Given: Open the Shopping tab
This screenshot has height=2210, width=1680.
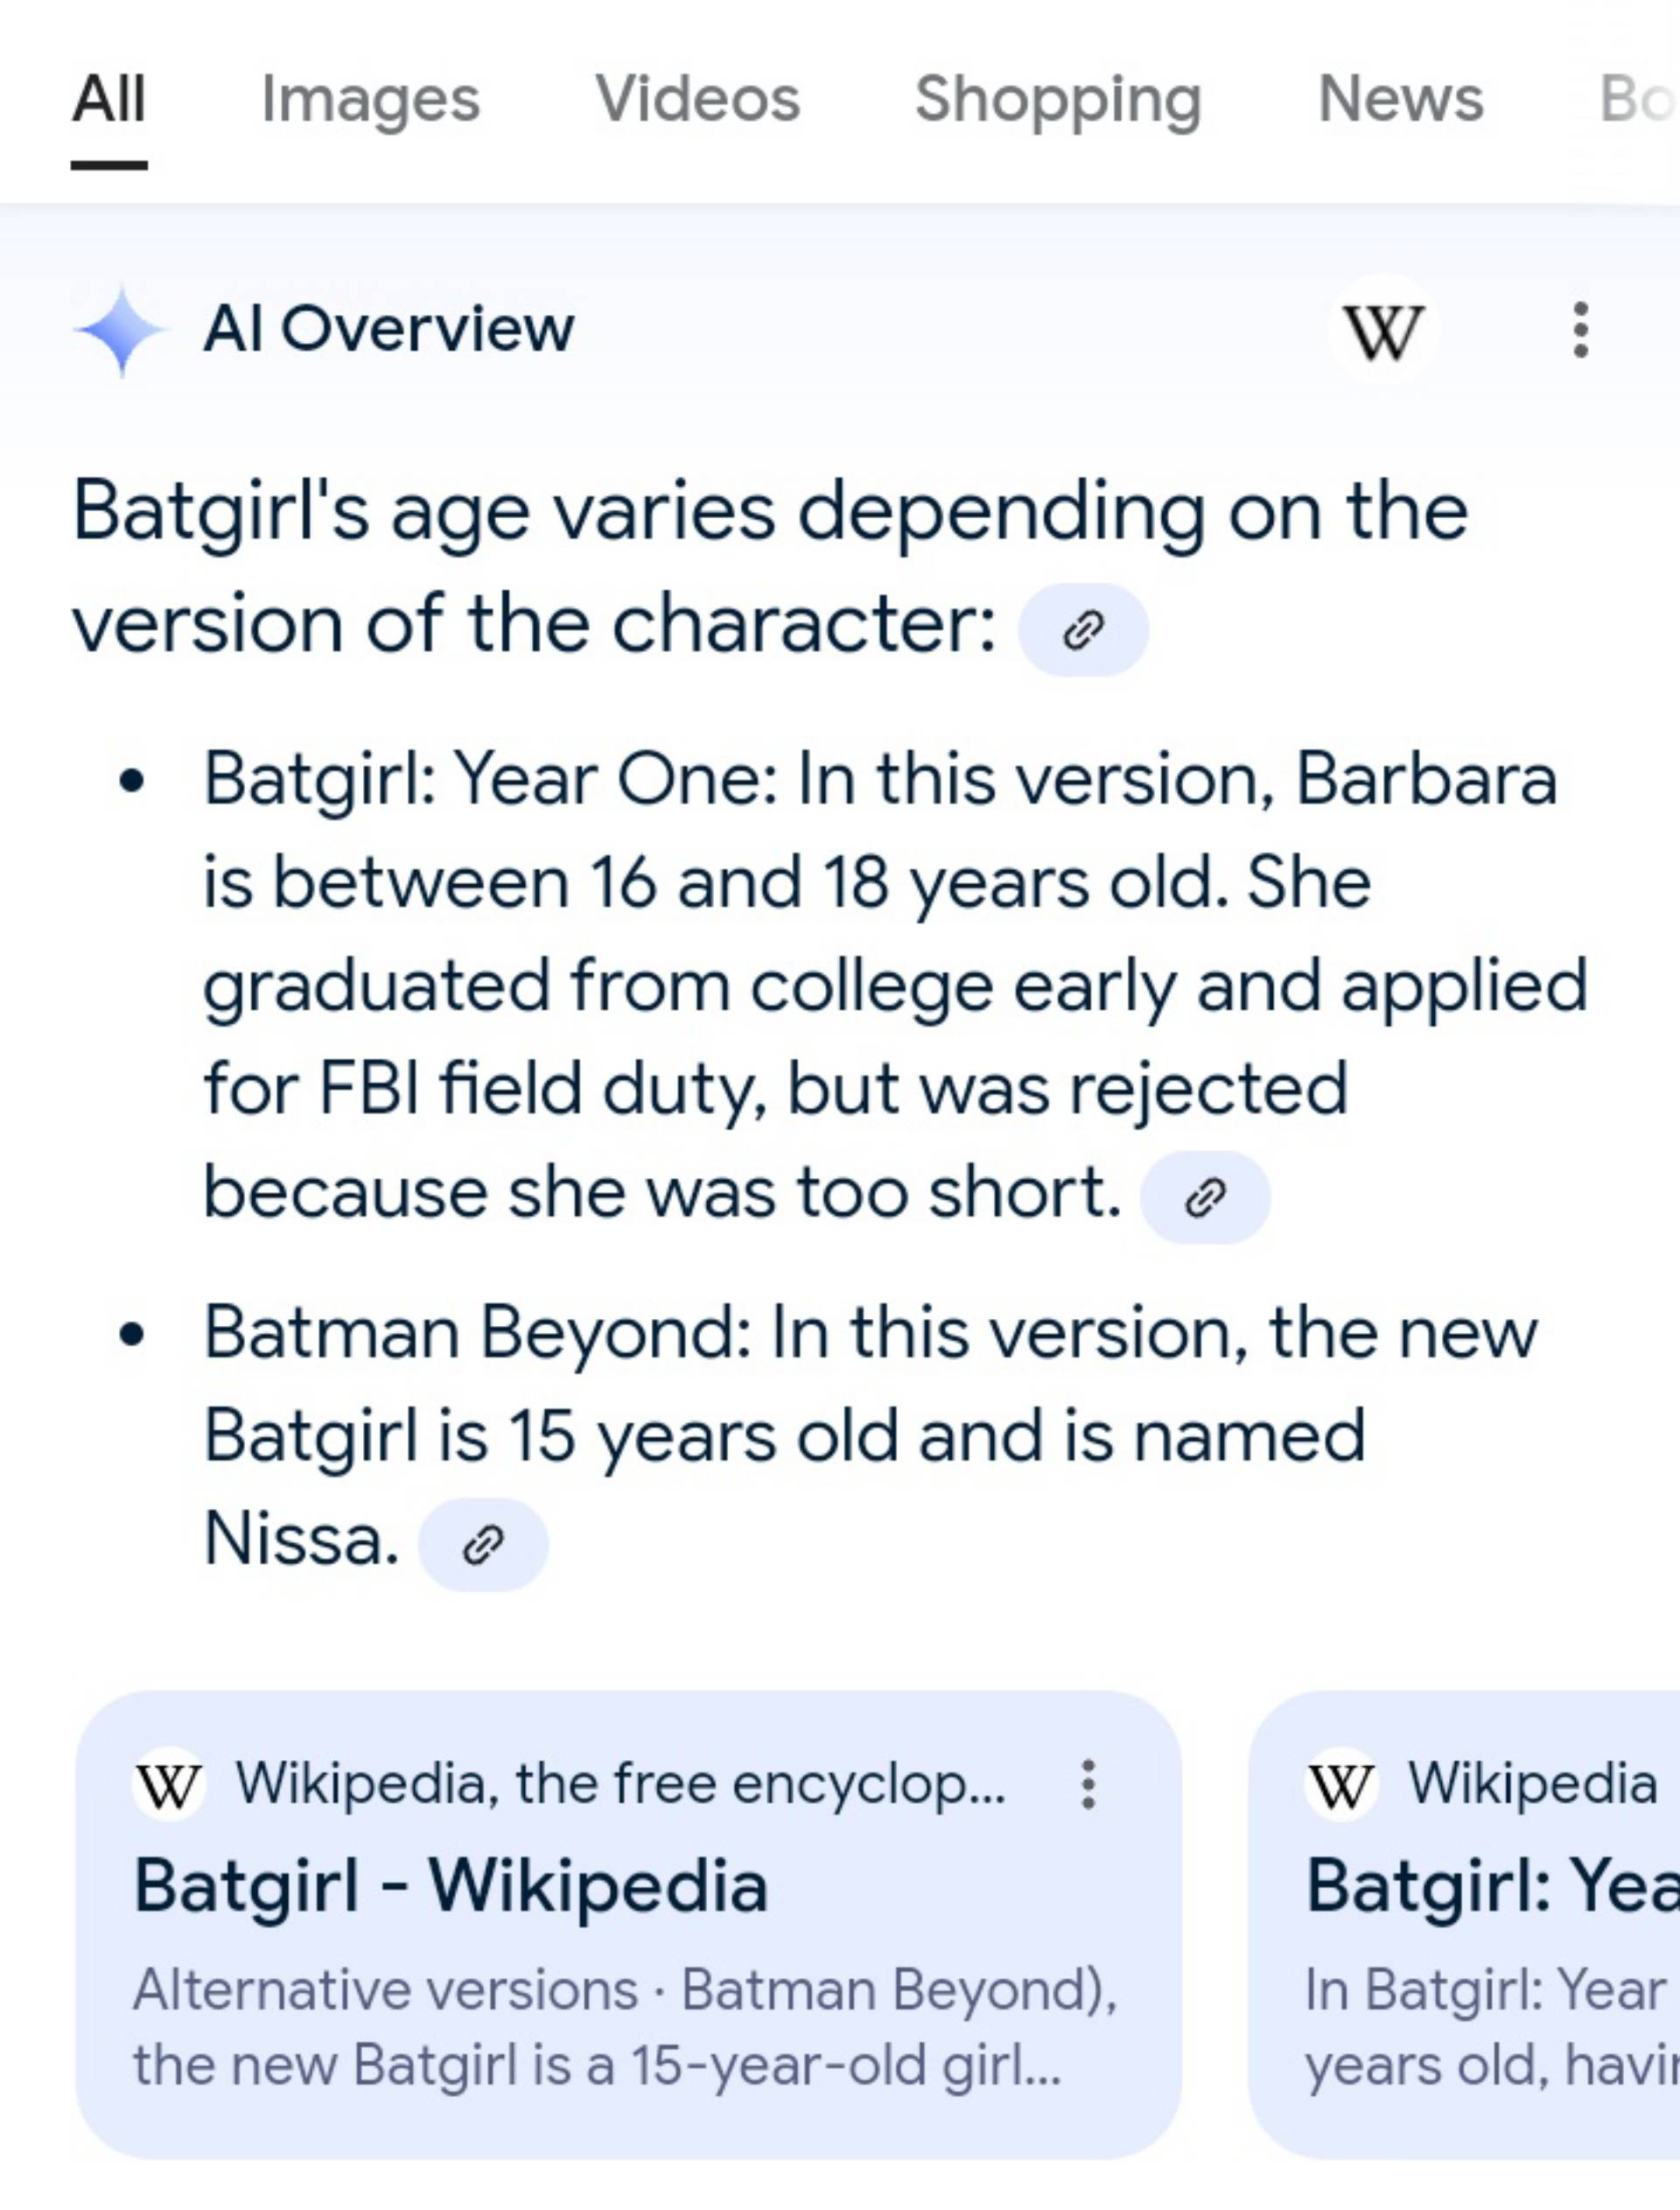Looking at the screenshot, I should [1058, 100].
